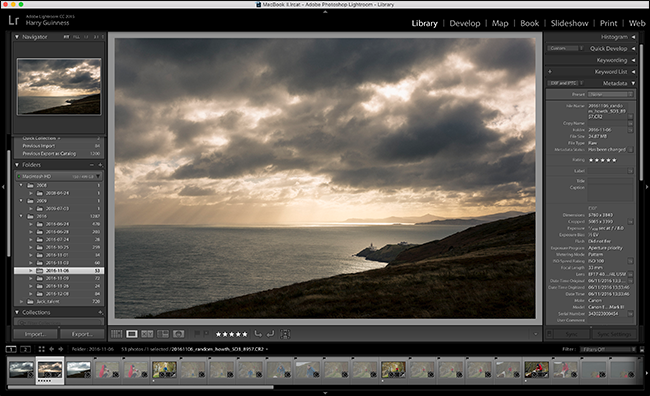Click the Sync Settings button
650x396 pixels.
614,334
